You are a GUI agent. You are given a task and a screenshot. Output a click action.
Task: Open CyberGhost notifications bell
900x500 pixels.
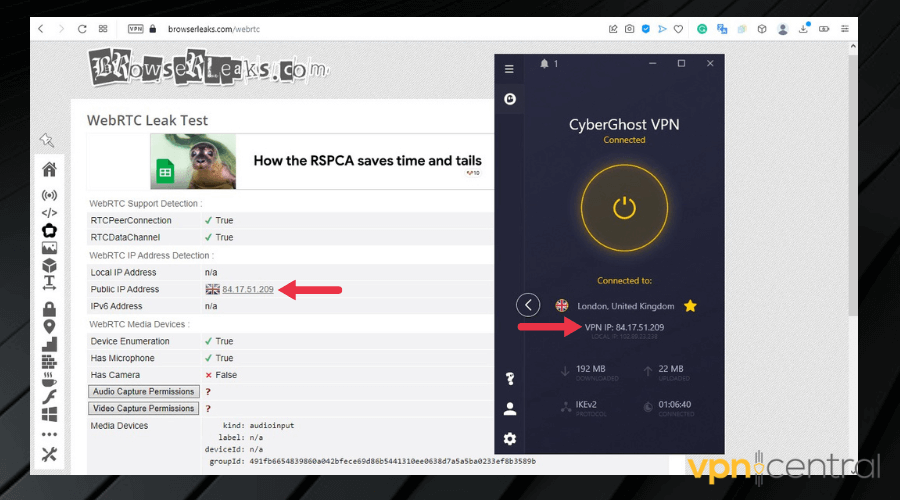(545, 64)
